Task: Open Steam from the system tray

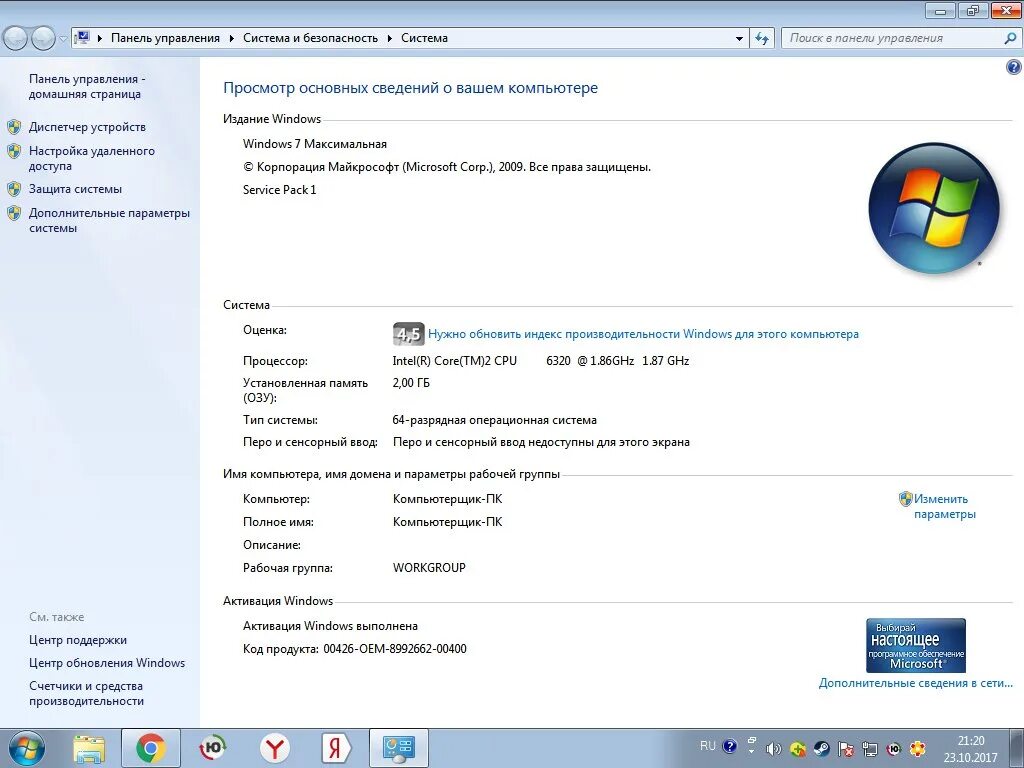Action: [822, 748]
